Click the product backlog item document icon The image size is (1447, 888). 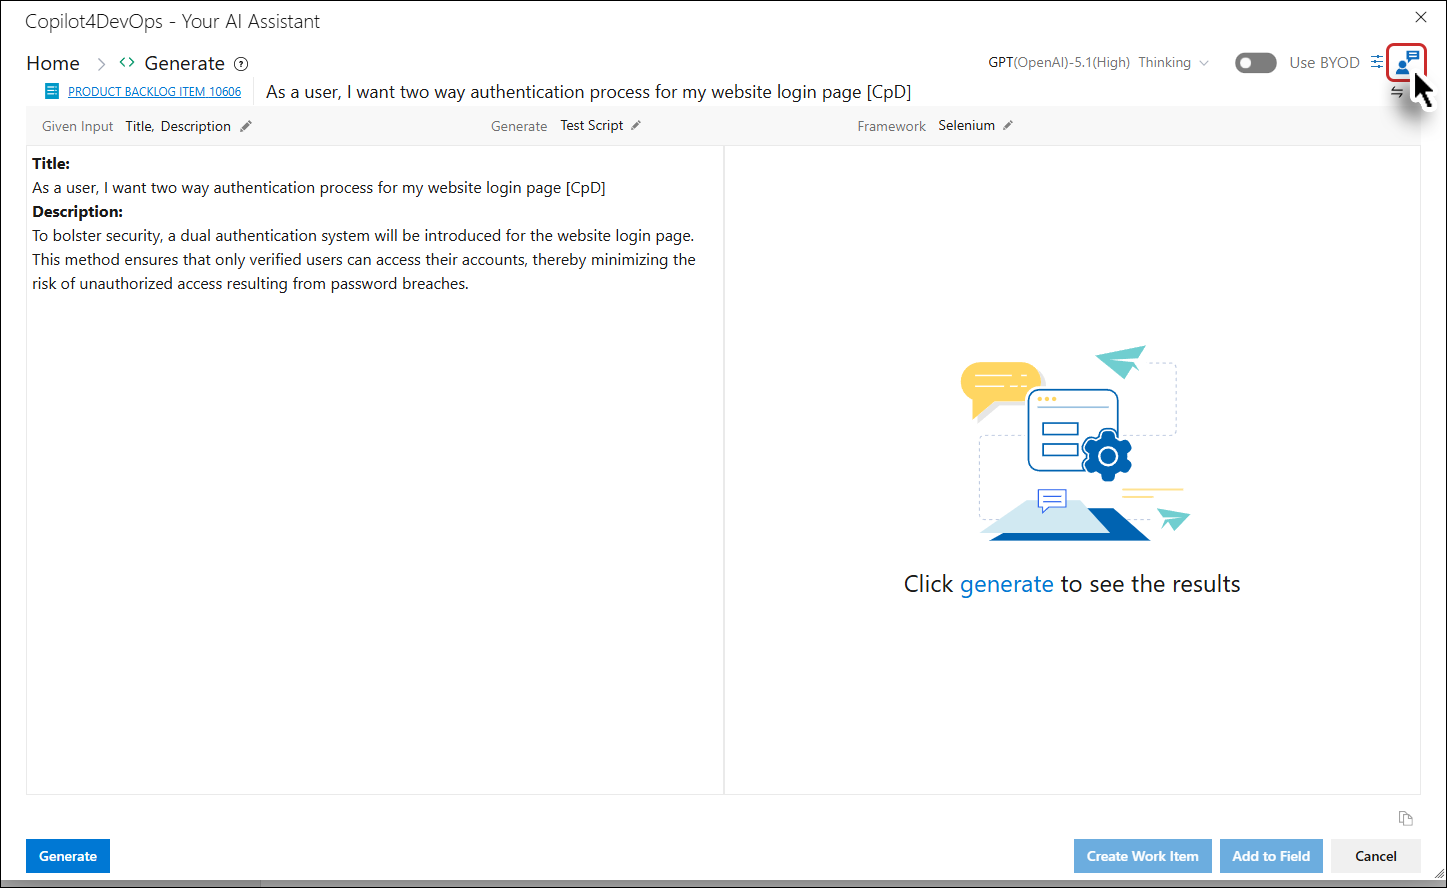point(52,91)
